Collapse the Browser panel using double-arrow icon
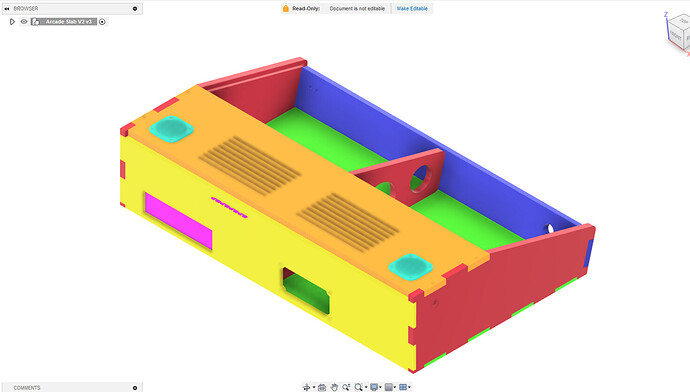Screen dimensions: 690x392 (x=7, y=8)
